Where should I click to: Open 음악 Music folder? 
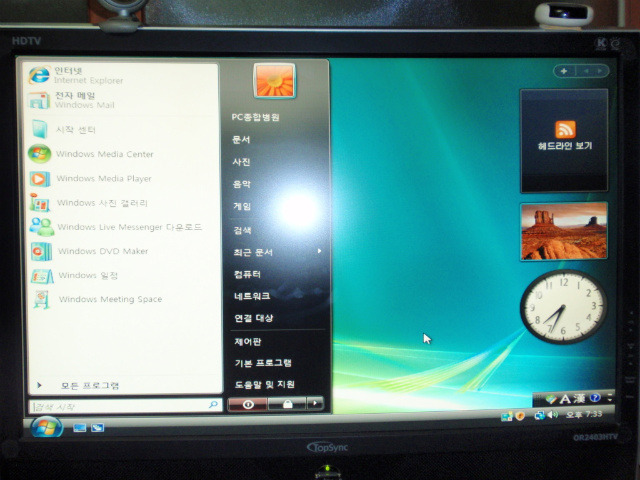[241, 184]
